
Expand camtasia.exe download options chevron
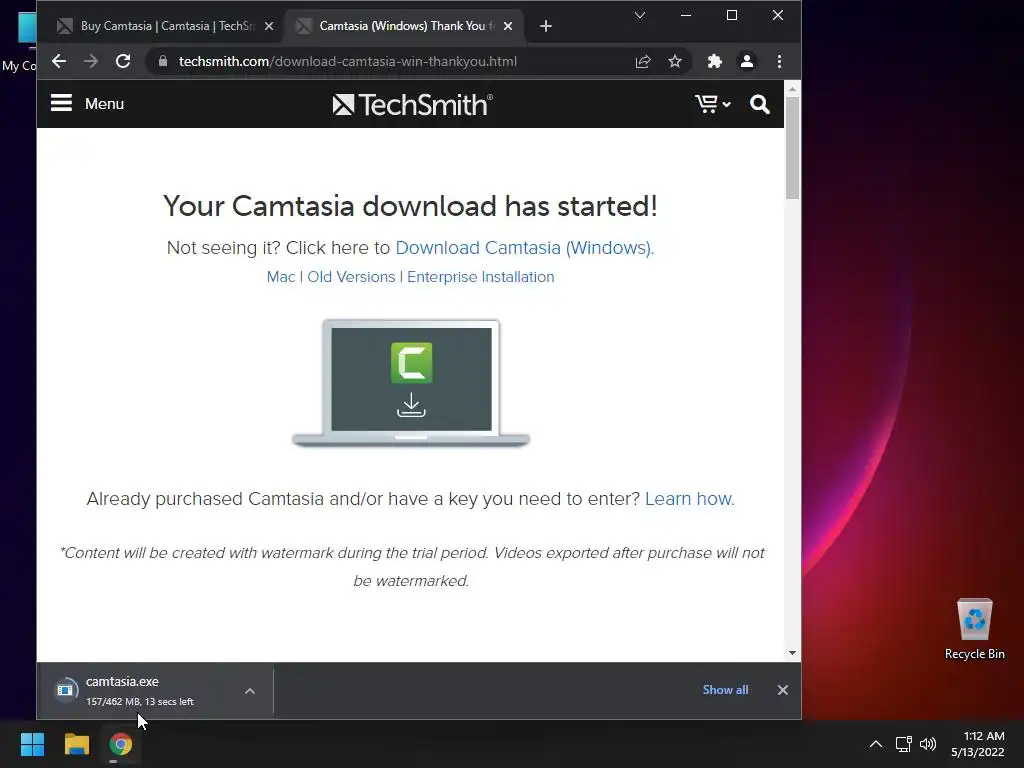coord(249,691)
